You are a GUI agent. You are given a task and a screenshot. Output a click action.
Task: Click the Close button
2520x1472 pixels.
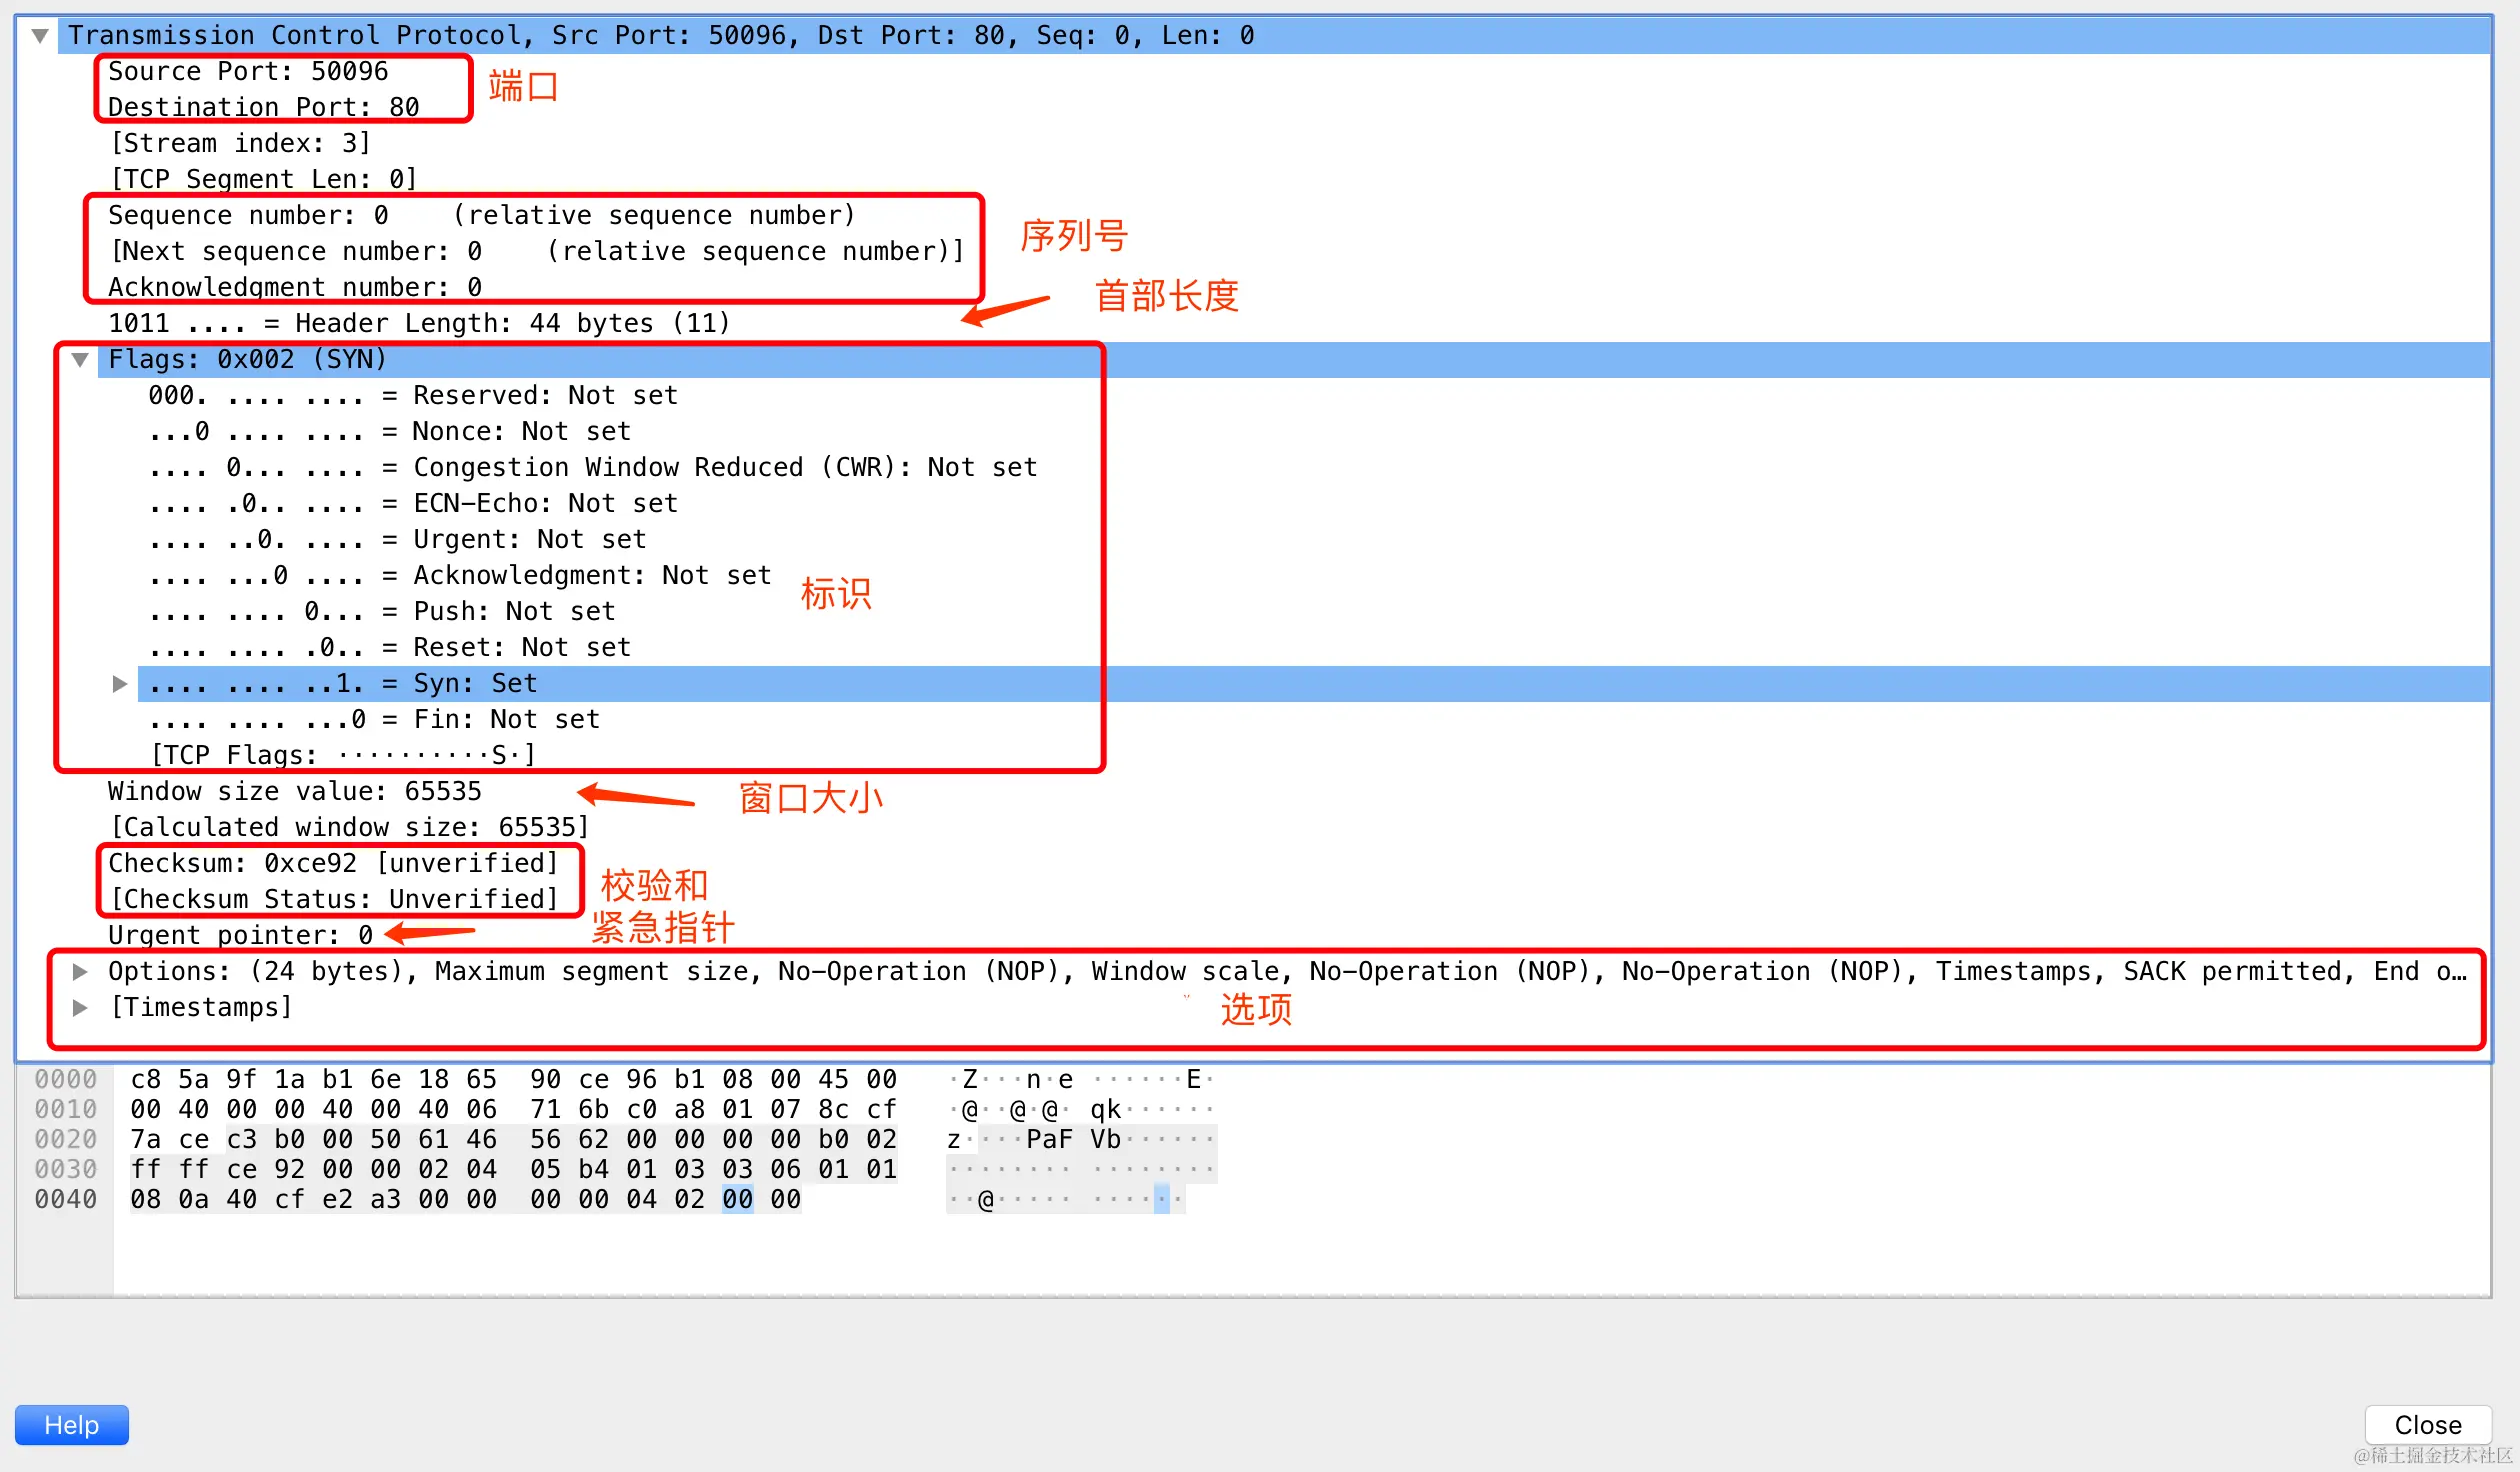pyautogui.click(x=2427, y=1425)
